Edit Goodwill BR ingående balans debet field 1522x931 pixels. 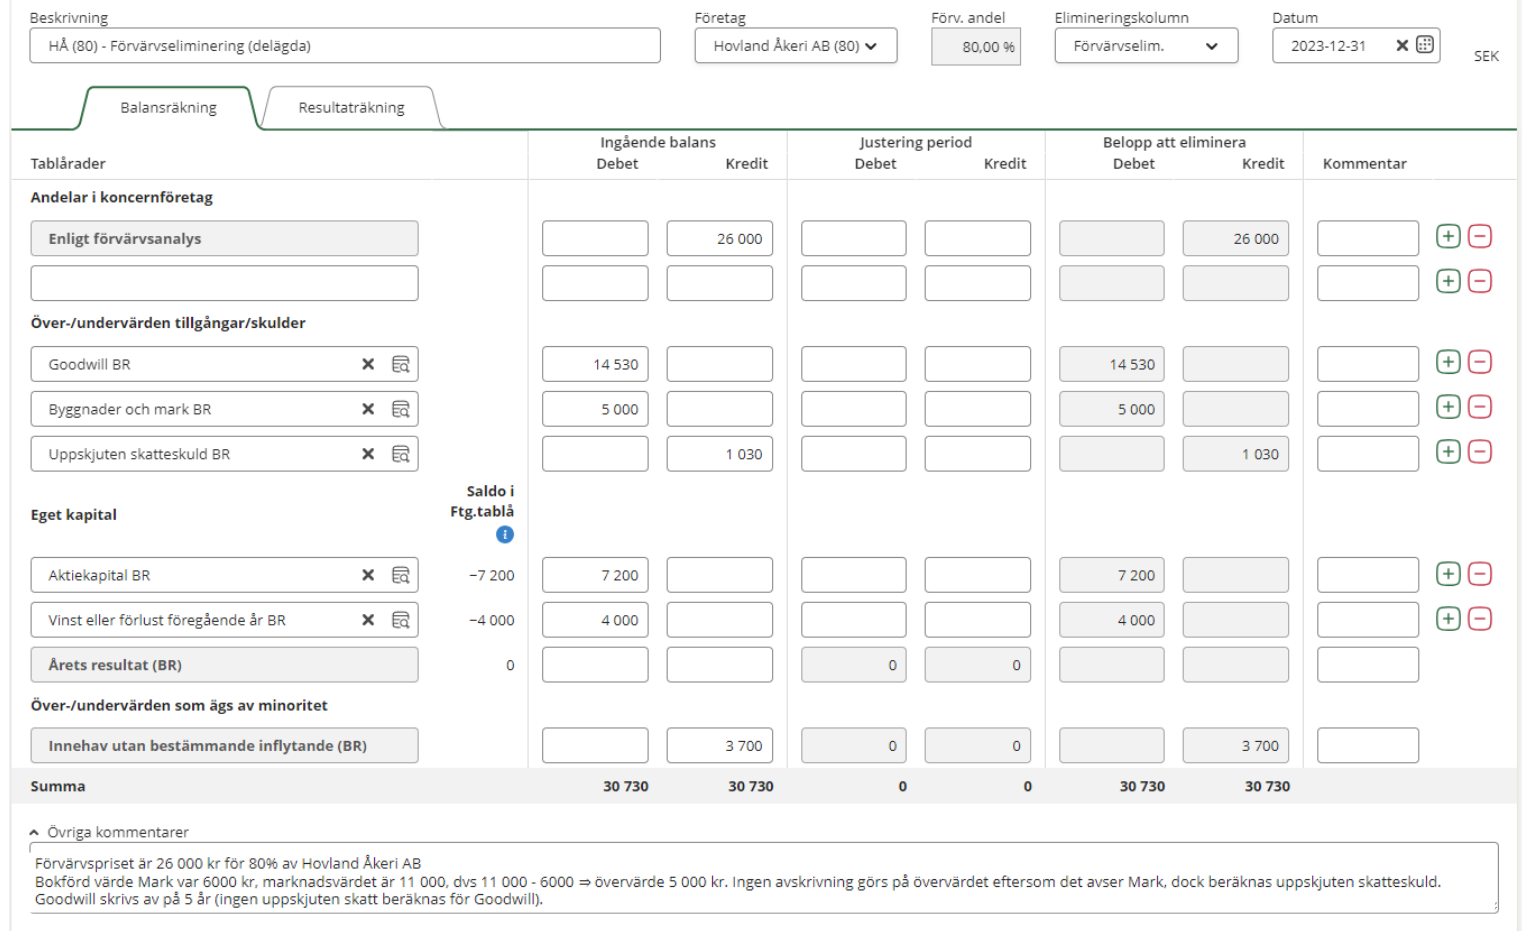(x=595, y=365)
